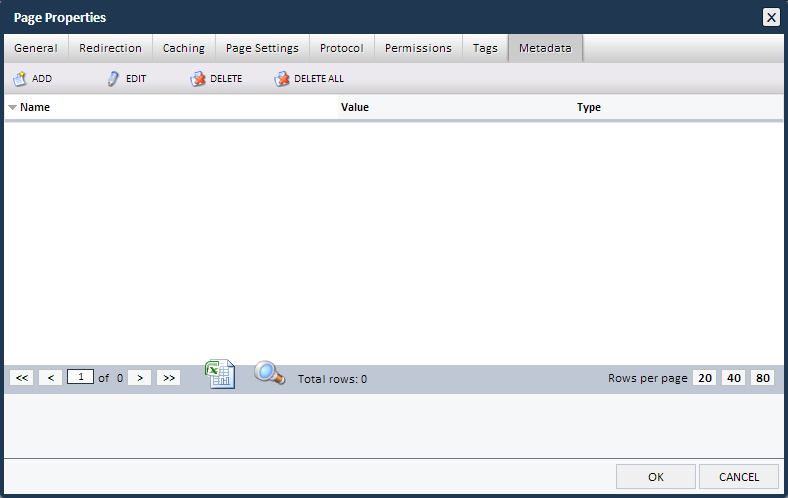Open the Permissions tab
This screenshot has height=498, width=788.
coord(418,48)
